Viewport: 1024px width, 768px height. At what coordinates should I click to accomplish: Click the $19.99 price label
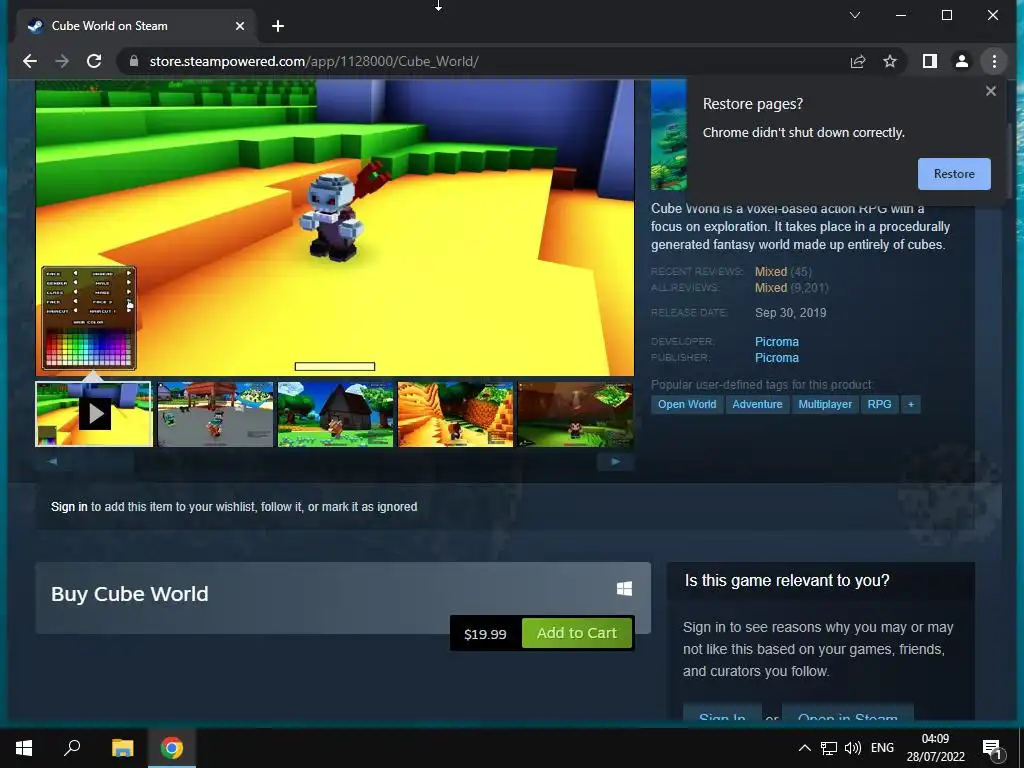(x=485, y=634)
